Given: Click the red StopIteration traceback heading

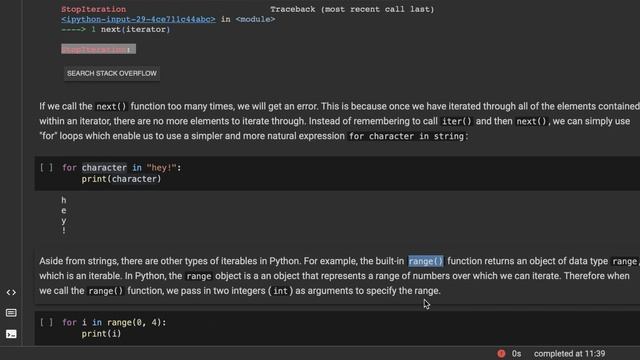Looking at the screenshot, I should pos(93,9).
